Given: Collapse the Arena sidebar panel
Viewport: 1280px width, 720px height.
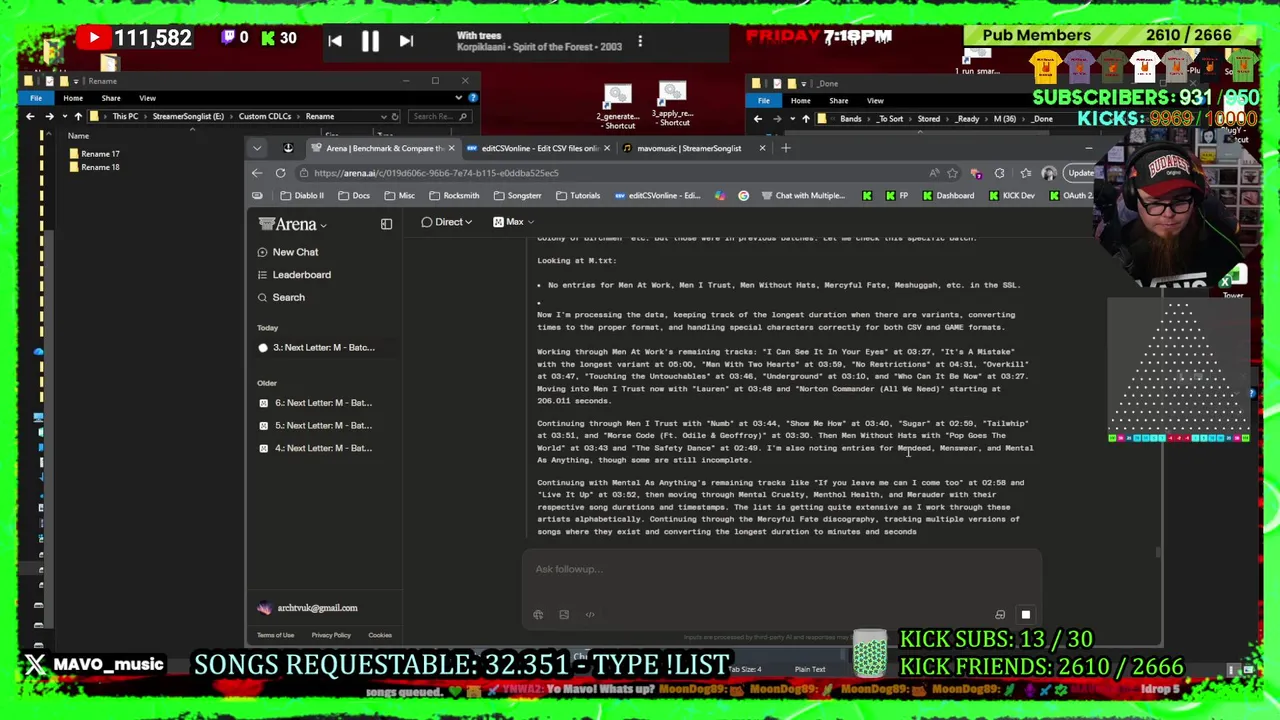Looking at the screenshot, I should [386, 225].
